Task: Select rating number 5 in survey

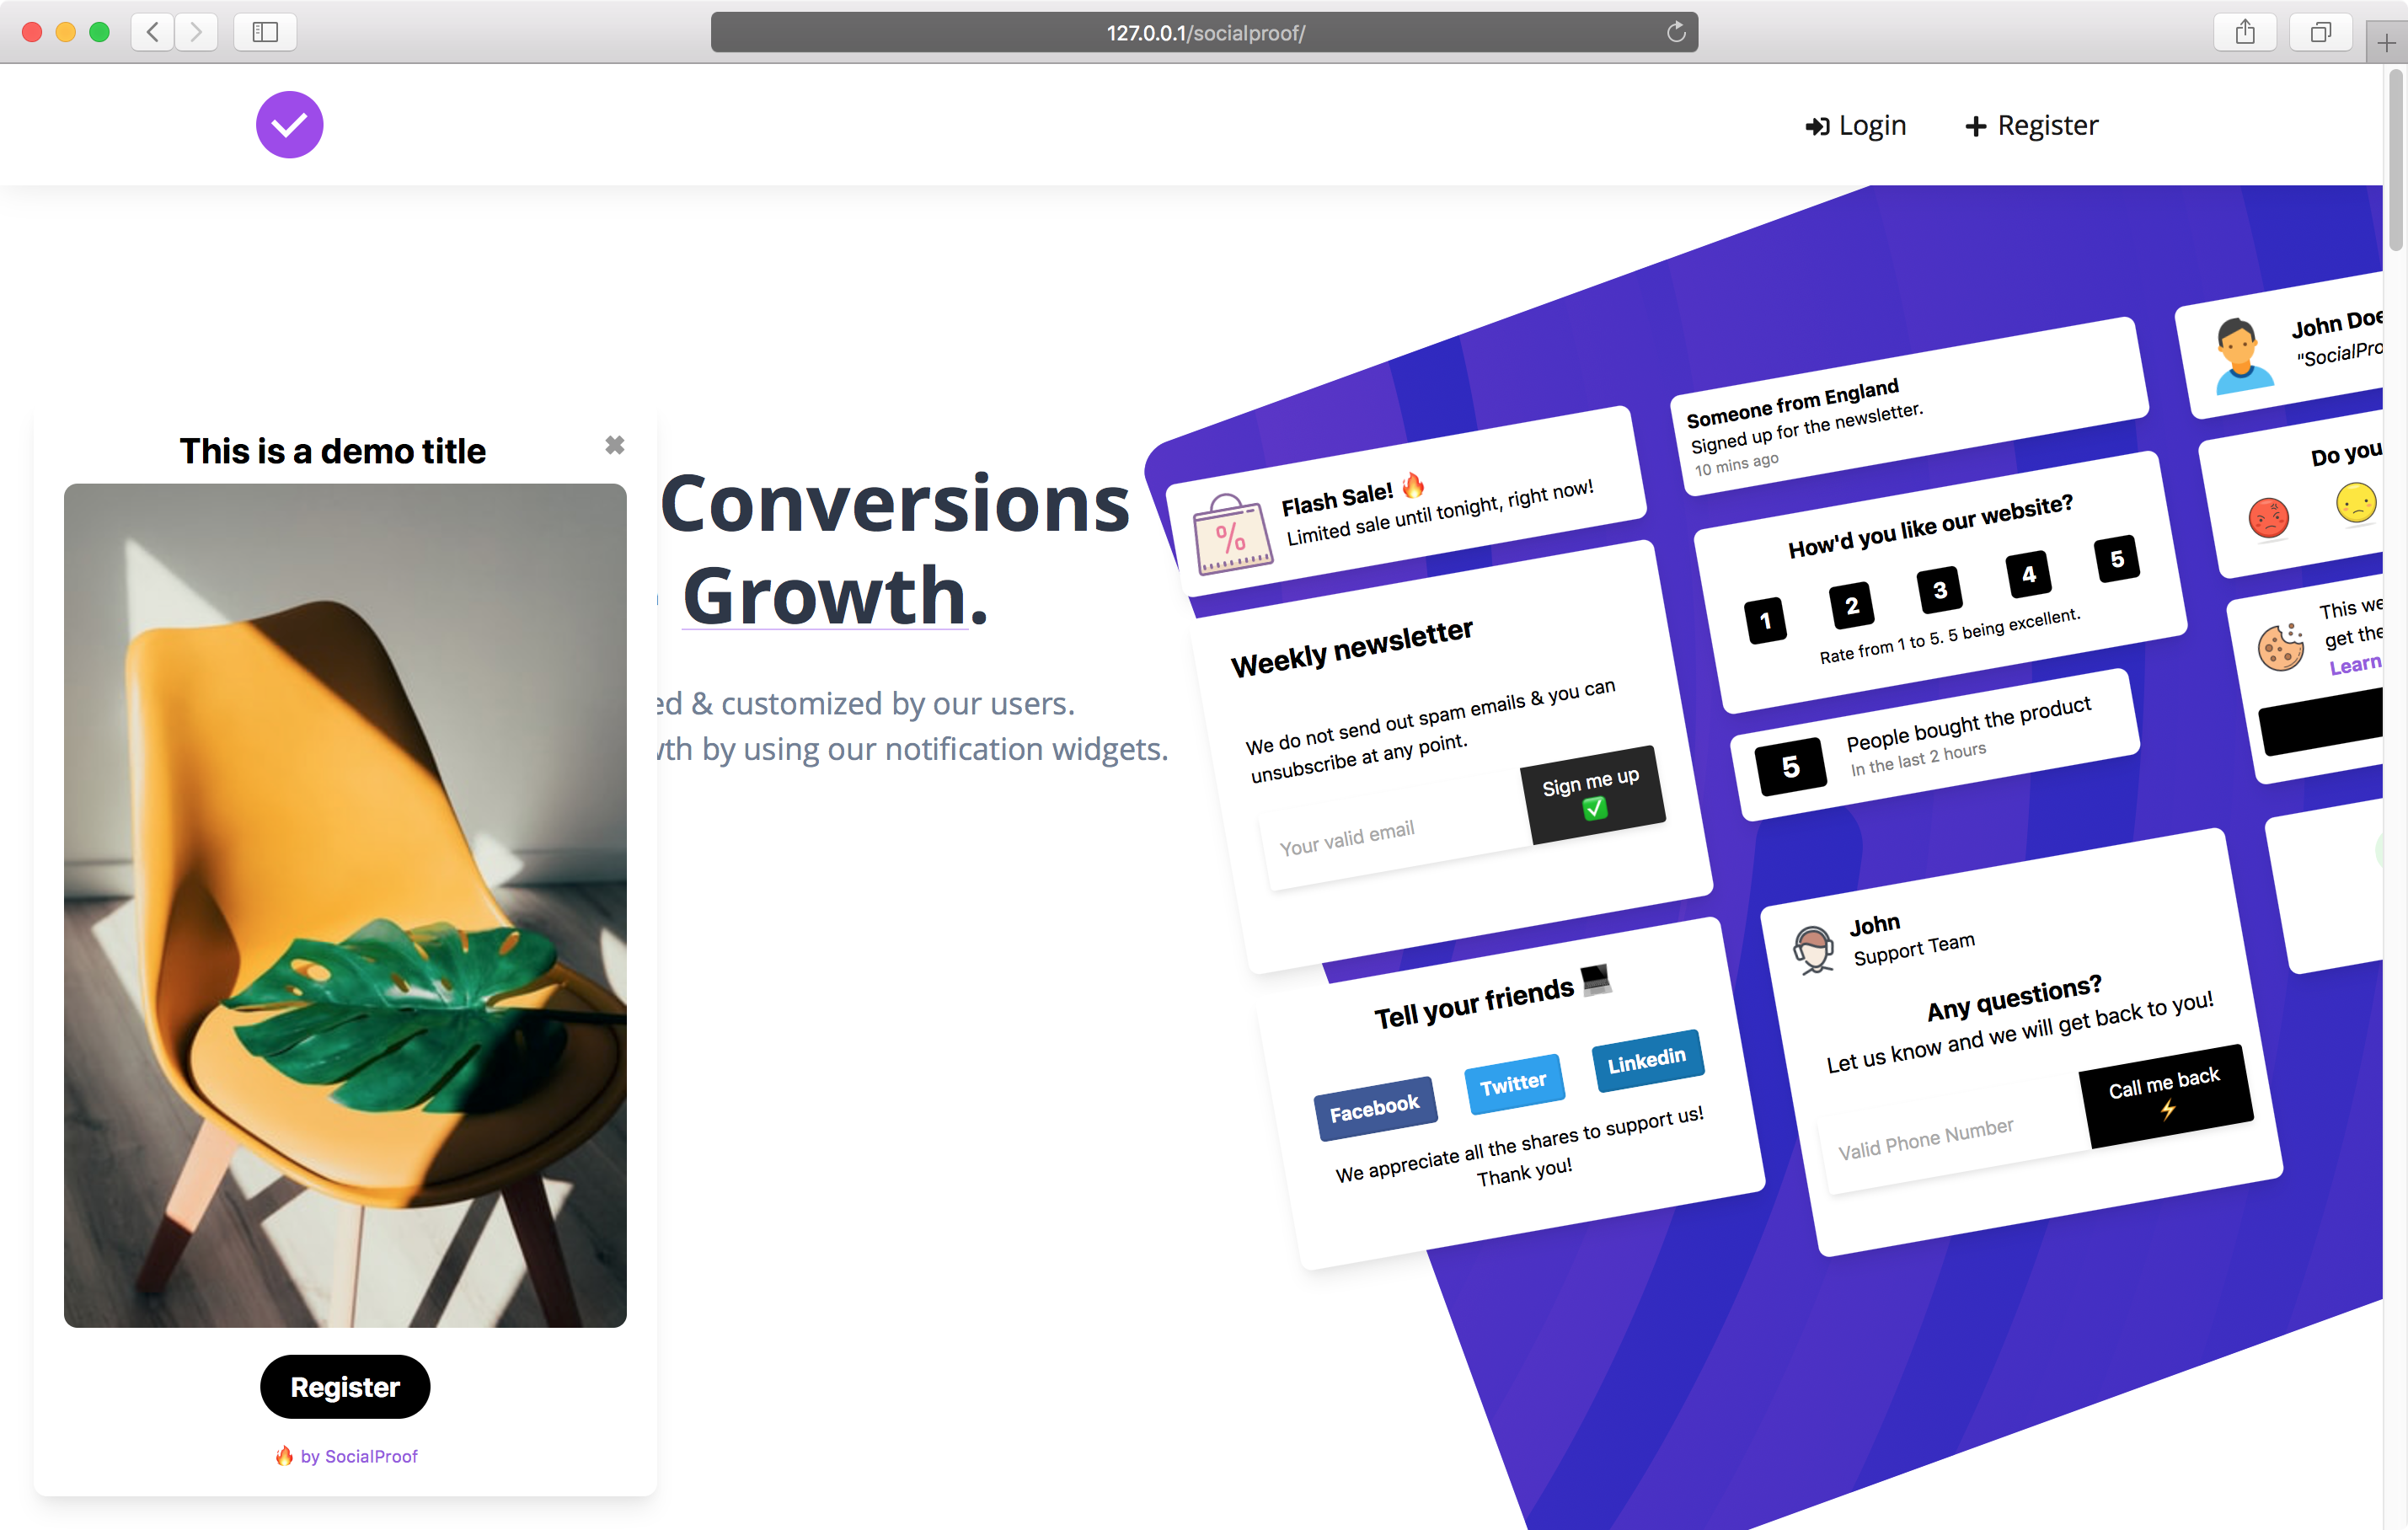Action: (x=2117, y=559)
